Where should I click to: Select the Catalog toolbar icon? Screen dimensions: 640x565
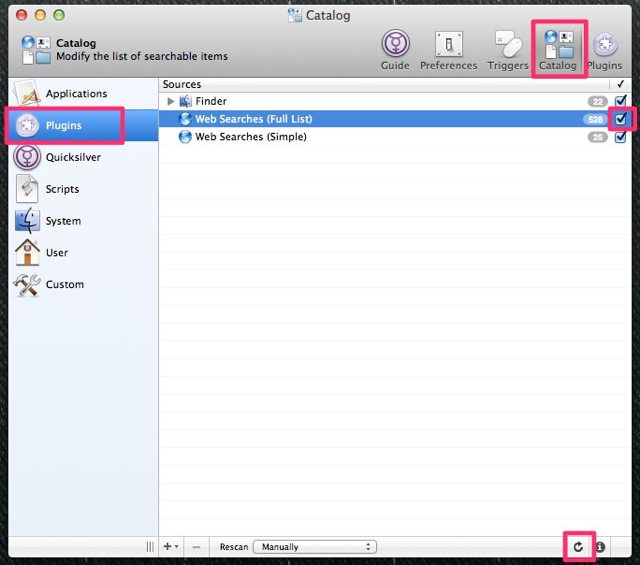(x=558, y=50)
